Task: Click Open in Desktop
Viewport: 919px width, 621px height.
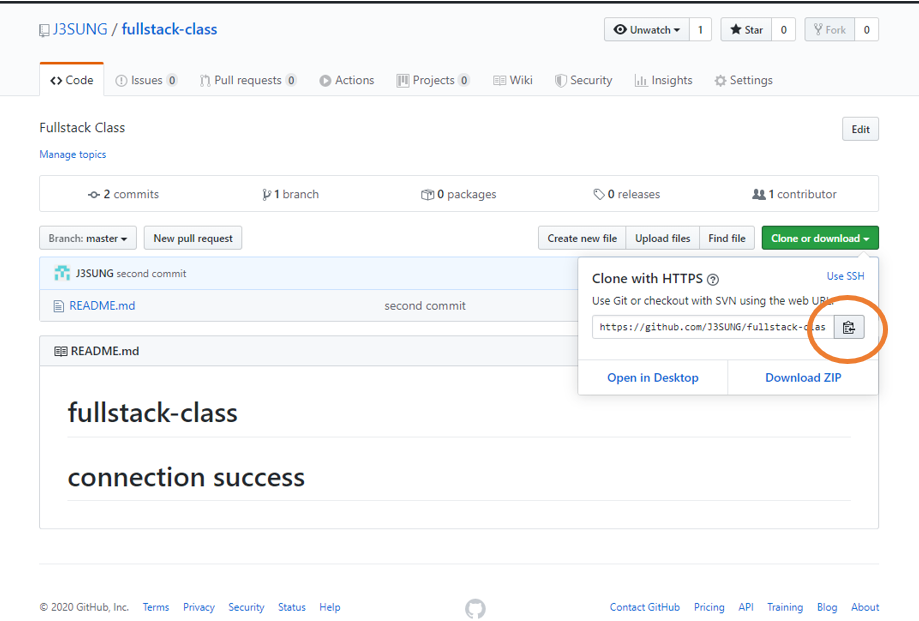Action: [x=653, y=378]
